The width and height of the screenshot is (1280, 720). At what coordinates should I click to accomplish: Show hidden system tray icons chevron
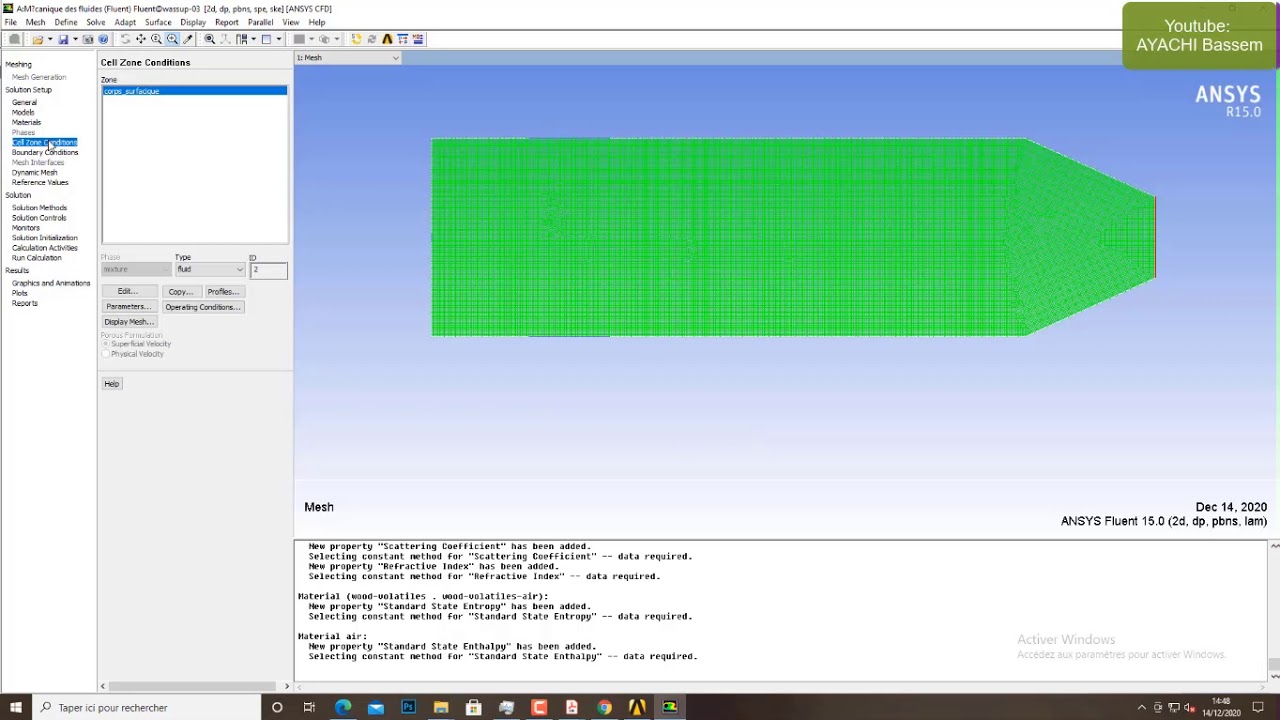click(x=1142, y=707)
